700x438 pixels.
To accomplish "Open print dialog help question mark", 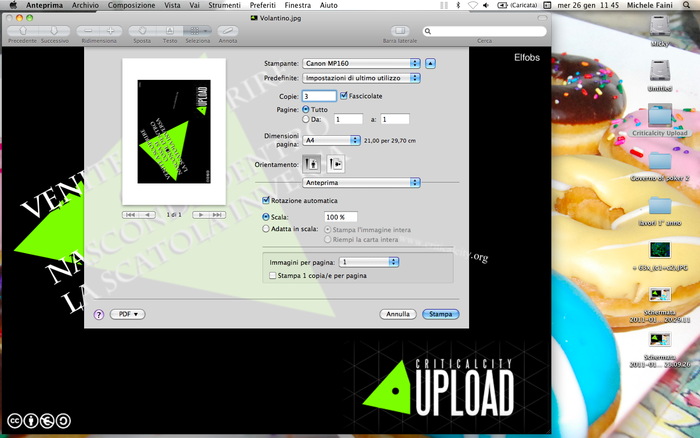I will [99, 314].
